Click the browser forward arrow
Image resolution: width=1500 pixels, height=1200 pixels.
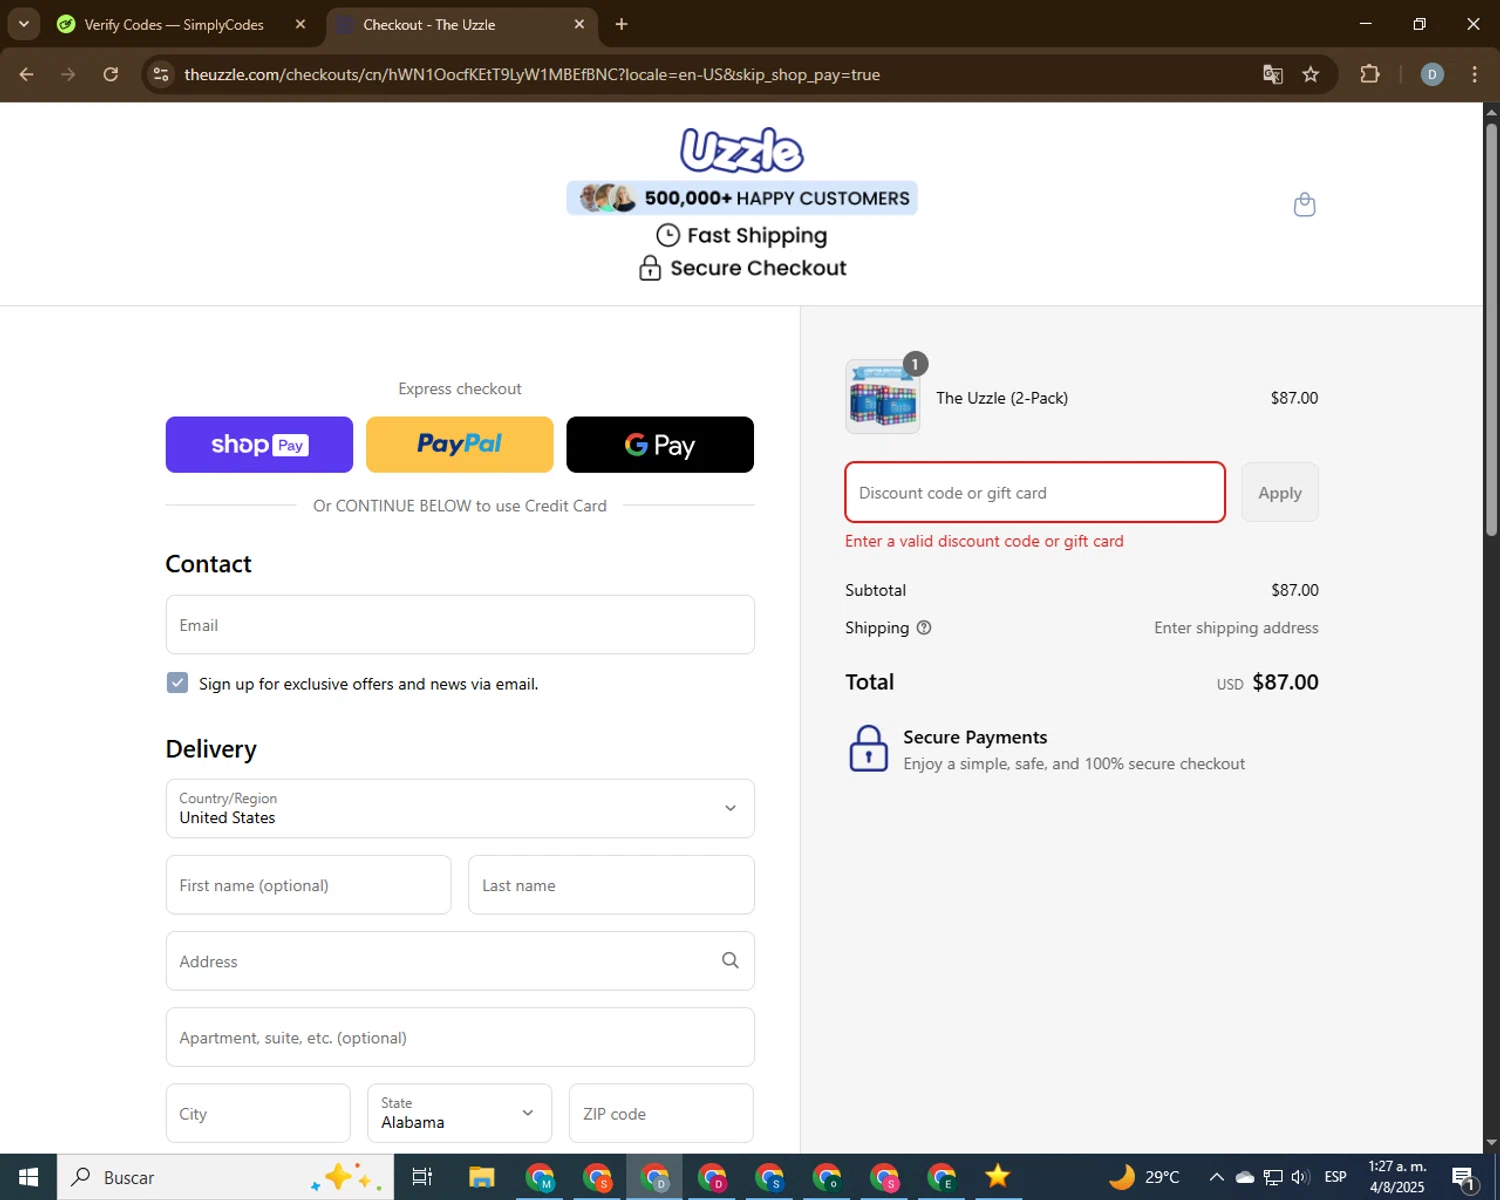[68, 74]
